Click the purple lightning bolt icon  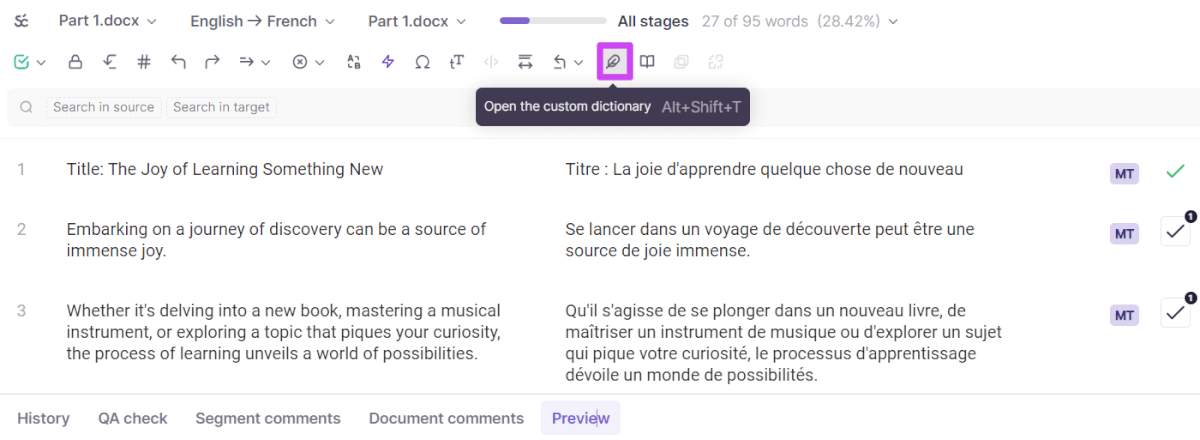coord(388,62)
